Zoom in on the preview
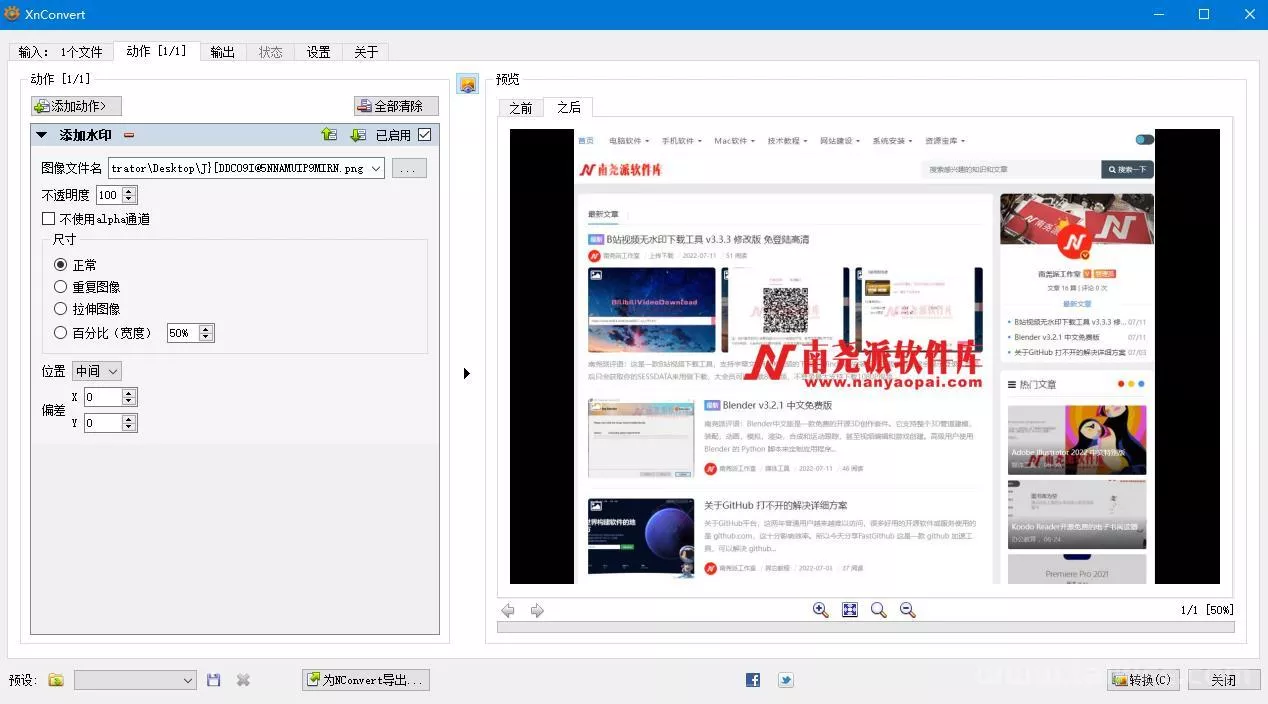This screenshot has width=1268, height=704. point(821,610)
